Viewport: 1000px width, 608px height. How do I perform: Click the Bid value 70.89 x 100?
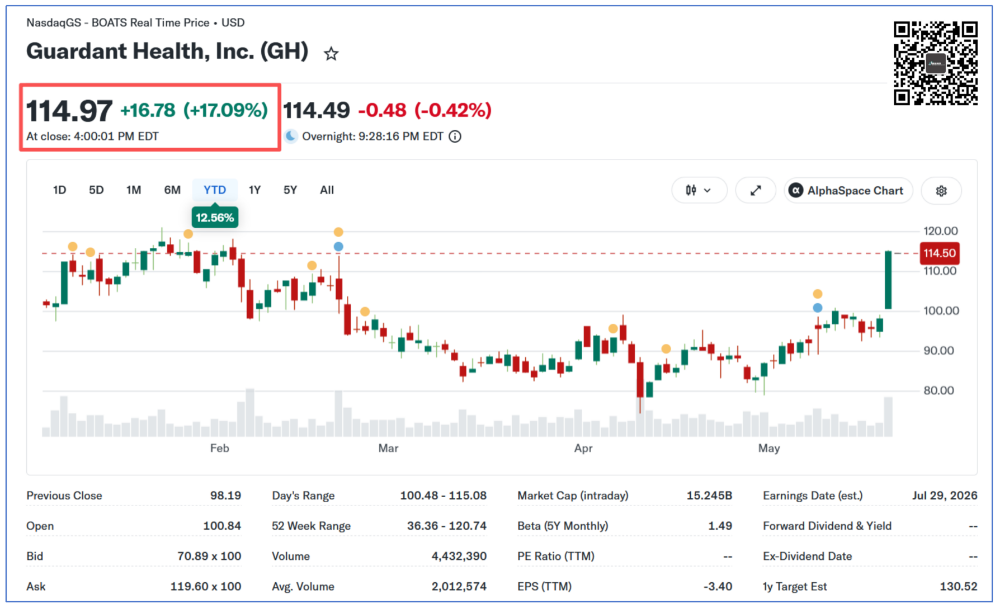[x=209, y=556]
